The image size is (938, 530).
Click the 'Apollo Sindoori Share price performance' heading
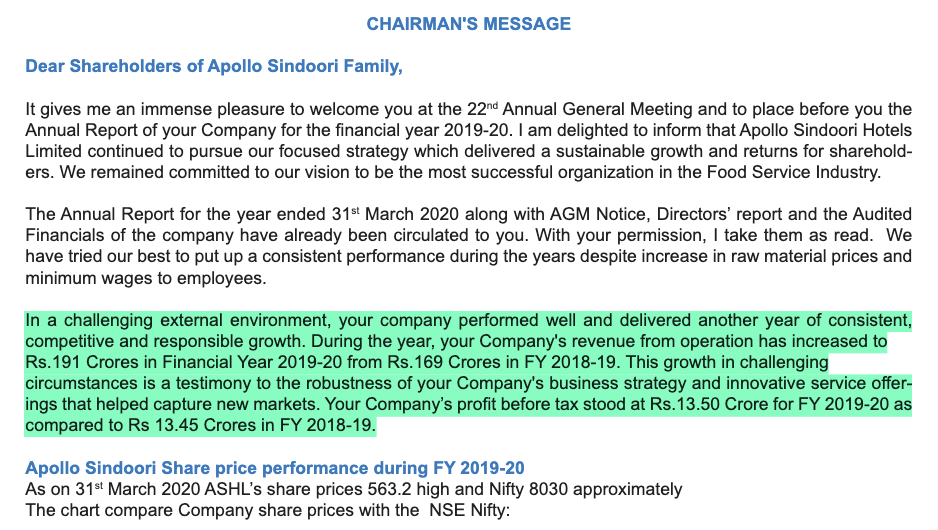pyautogui.click(x=274, y=468)
